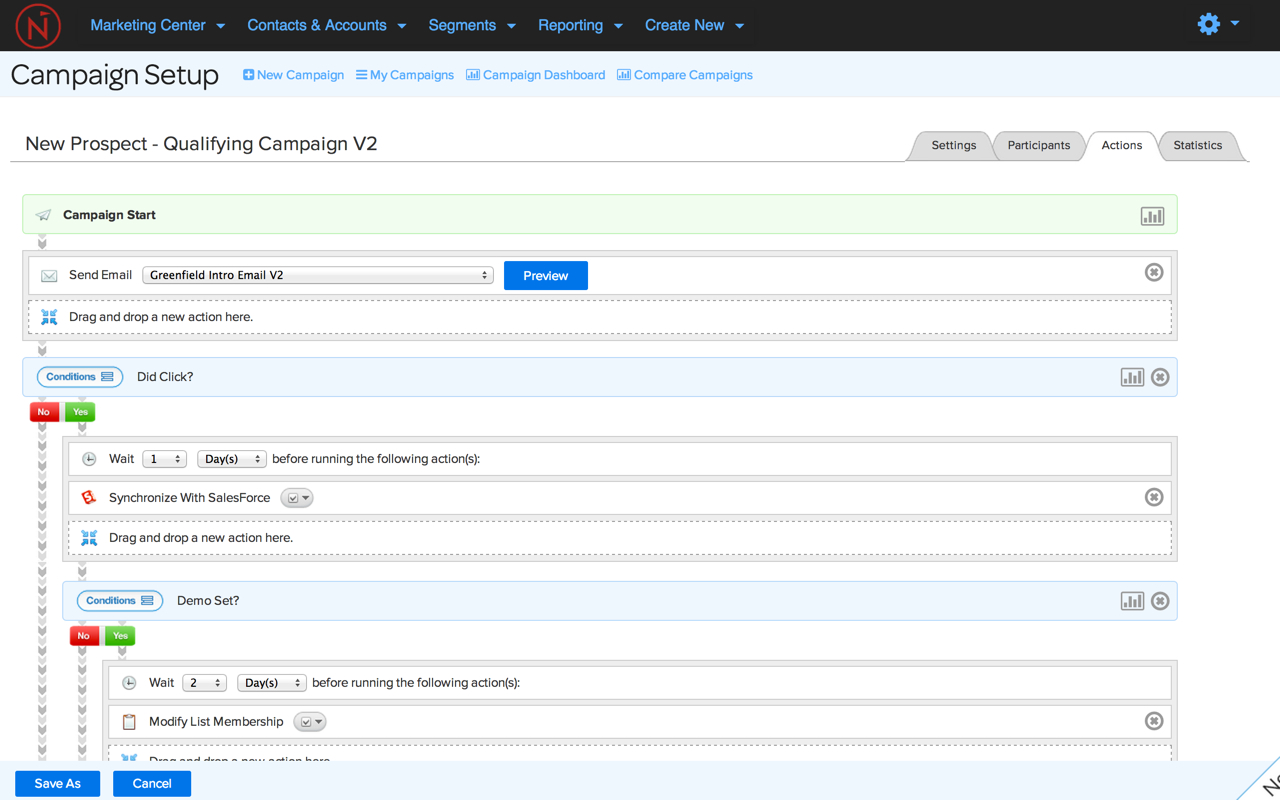Select the Yes branch under Did Click
Viewport: 1280px width, 800px height.
tap(80, 412)
